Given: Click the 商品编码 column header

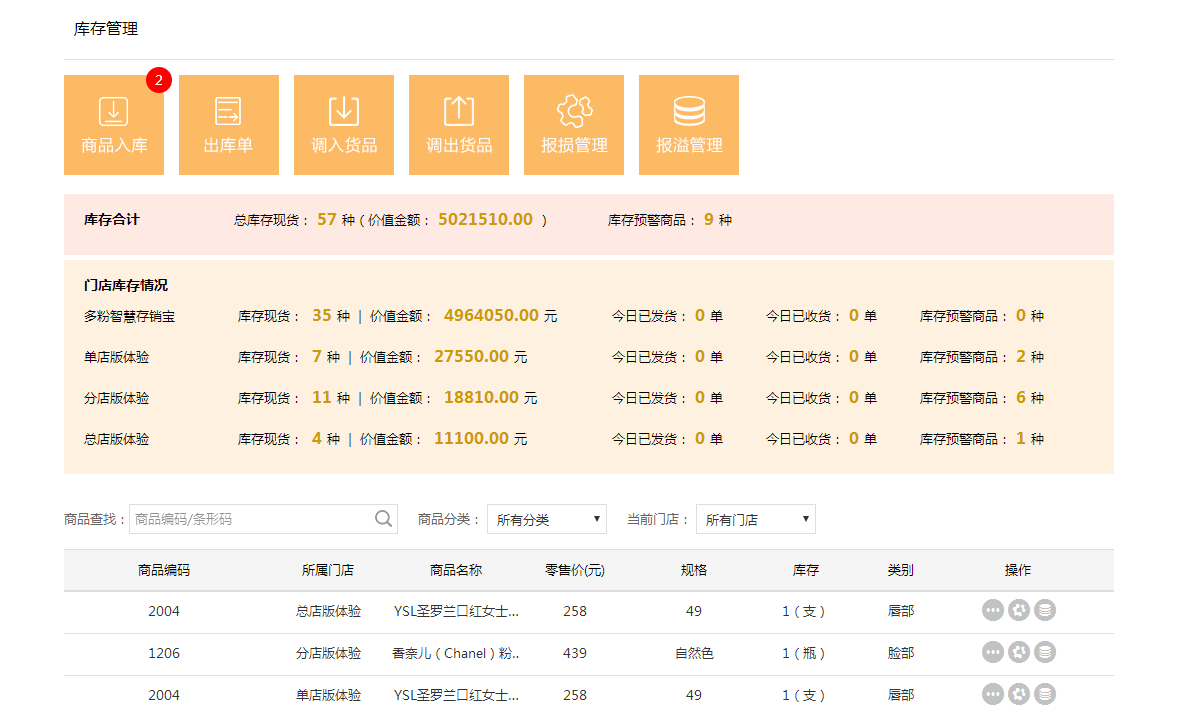Looking at the screenshot, I should coord(163,571).
